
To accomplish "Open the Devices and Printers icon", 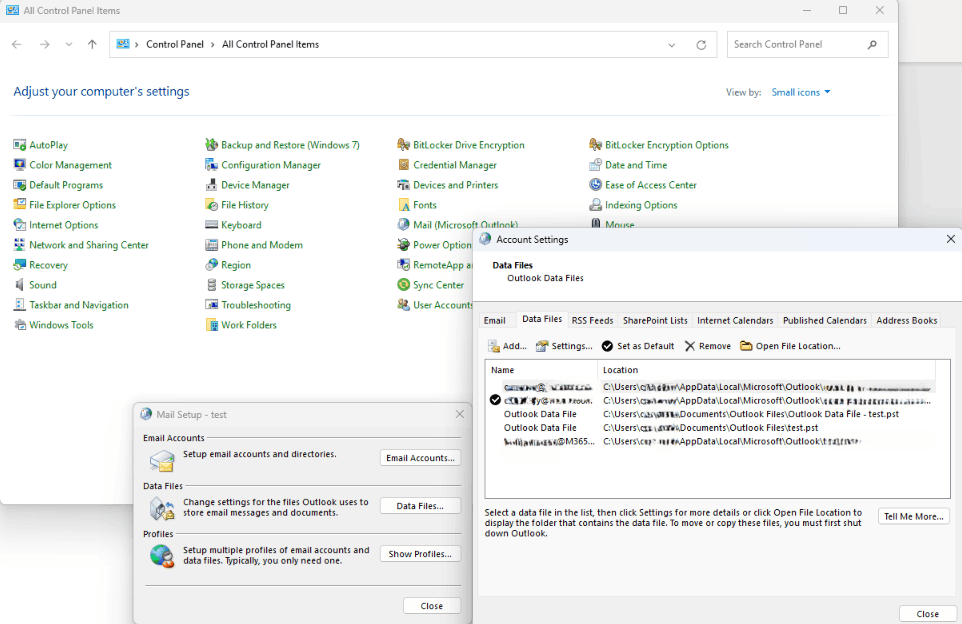I will (404, 185).
